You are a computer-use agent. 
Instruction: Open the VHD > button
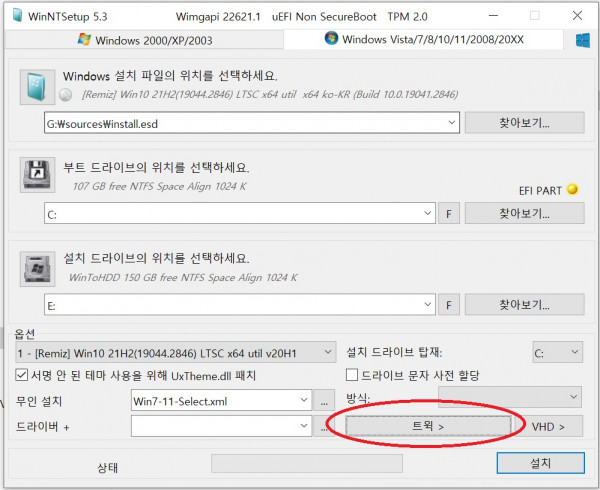(548, 426)
